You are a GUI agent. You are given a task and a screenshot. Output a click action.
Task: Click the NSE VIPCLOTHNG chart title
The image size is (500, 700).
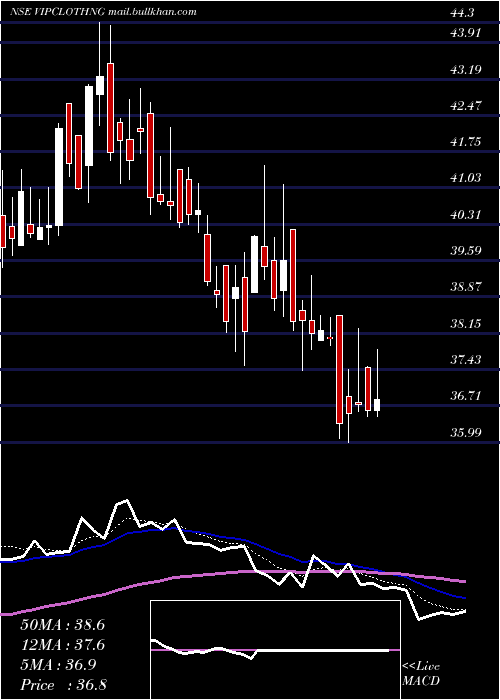coord(104,12)
